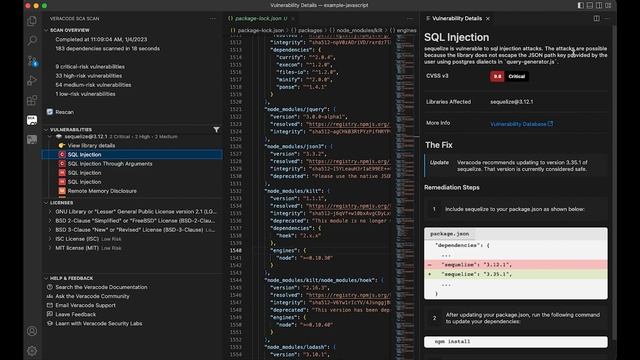Image resolution: width=640 pixels, height=360 pixels.
Task: Toggle the secondary side bar layout
Action: 599,5
